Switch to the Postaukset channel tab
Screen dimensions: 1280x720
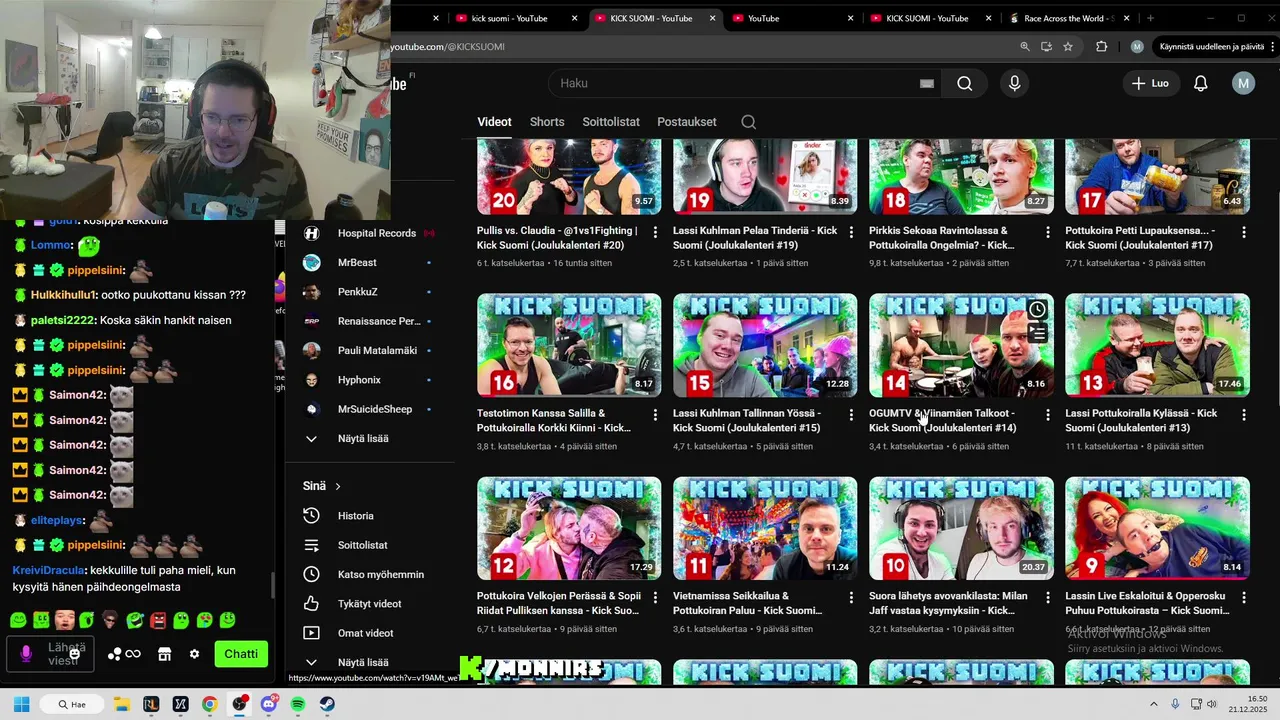coord(687,122)
